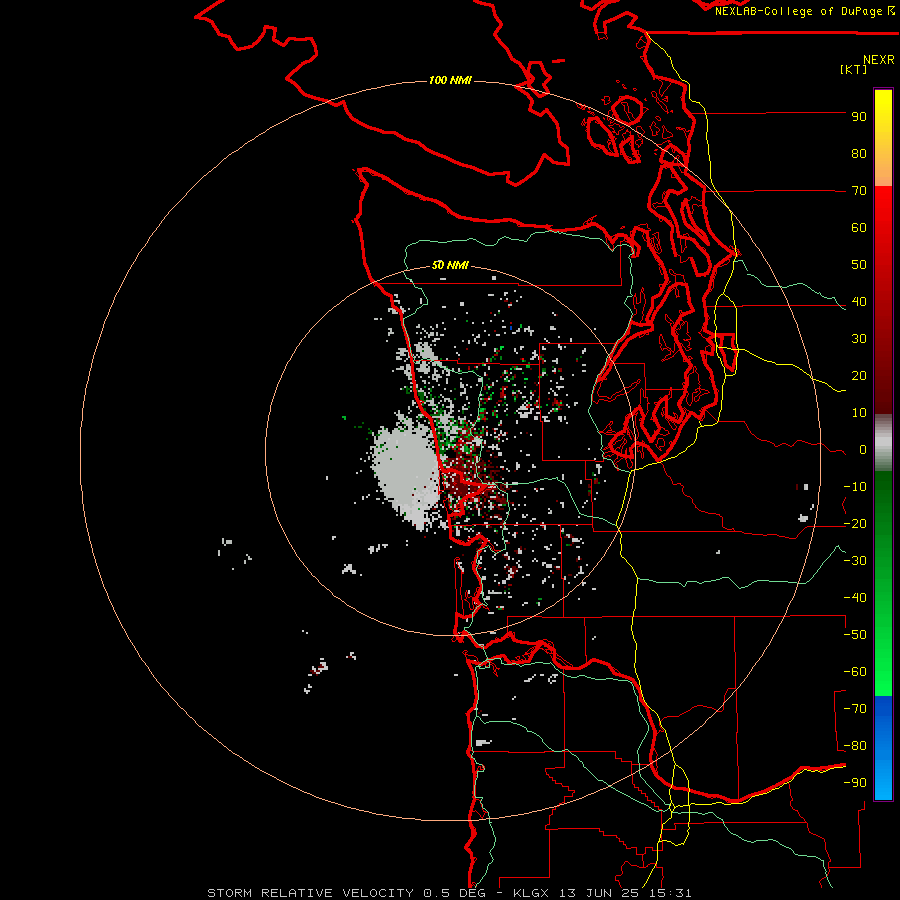Click the "100 NMI" range ring label
The height and width of the screenshot is (900, 900).
click(450, 80)
